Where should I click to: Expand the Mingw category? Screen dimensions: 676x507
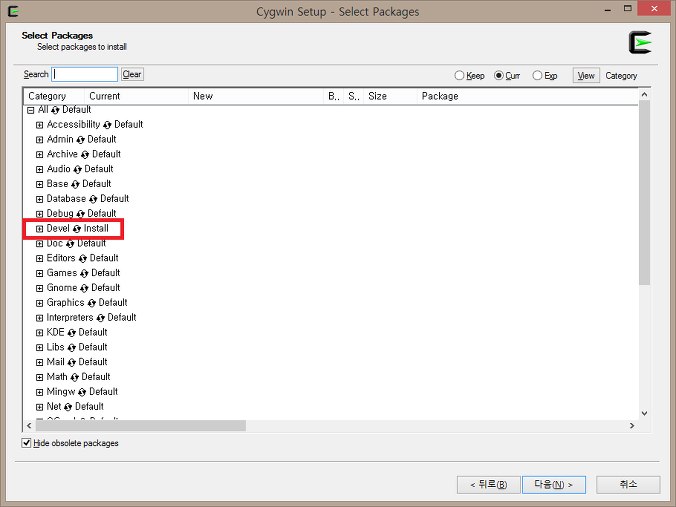pyautogui.click(x=39, y=392)
